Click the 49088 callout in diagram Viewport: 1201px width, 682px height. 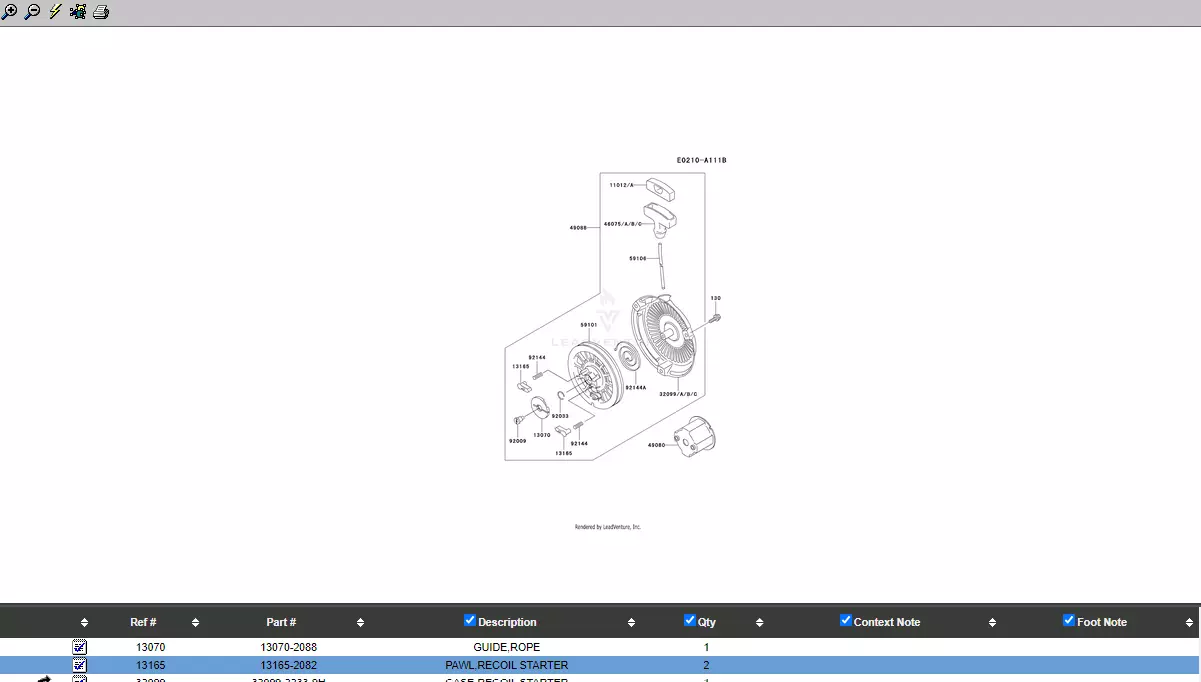(578, 228)
